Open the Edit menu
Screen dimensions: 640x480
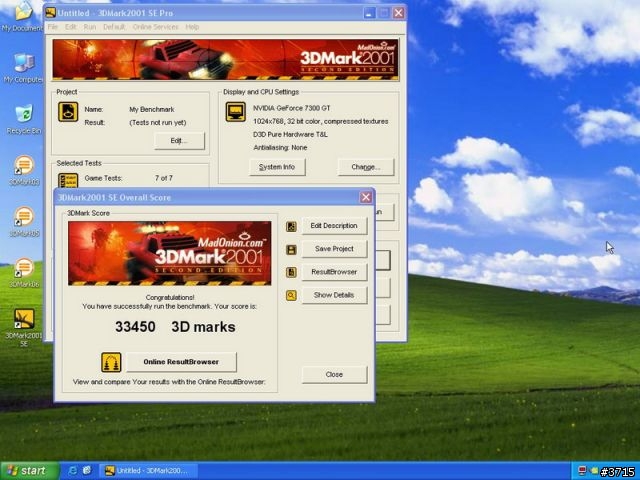pyautogui.click(x=70, y=27)
